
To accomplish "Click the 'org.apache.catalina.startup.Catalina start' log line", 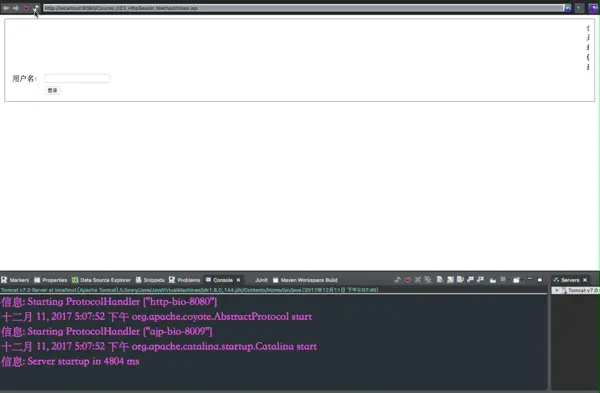I will pos(224,346).
